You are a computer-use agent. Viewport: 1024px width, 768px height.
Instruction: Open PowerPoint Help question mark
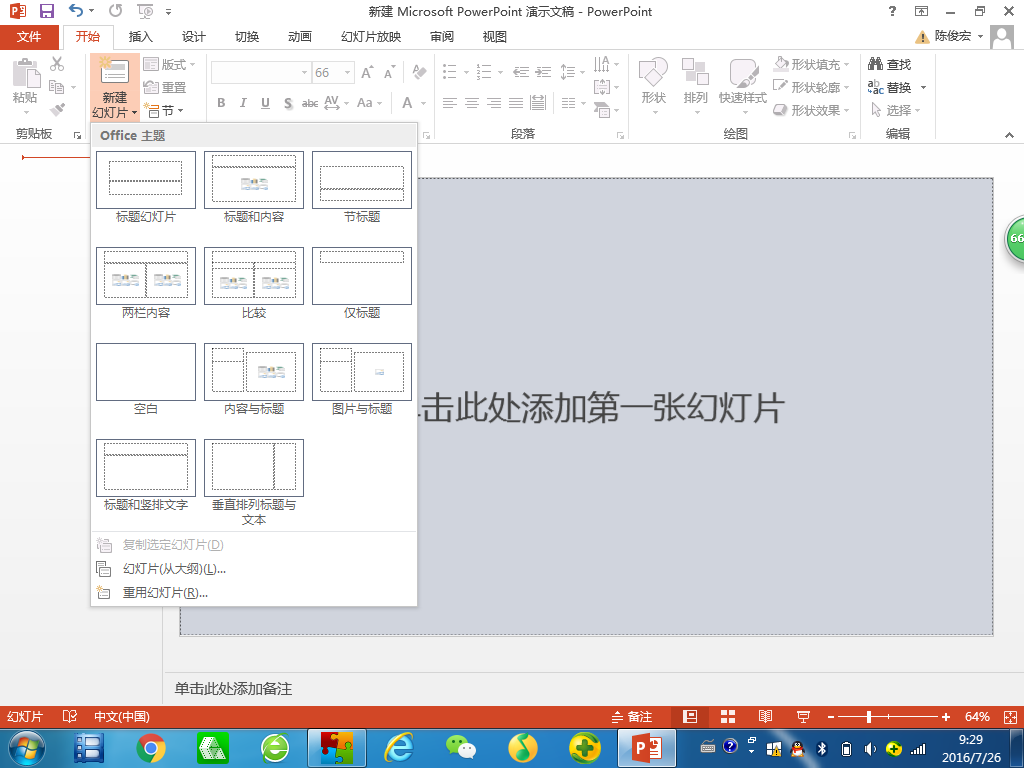click(892, 11)
